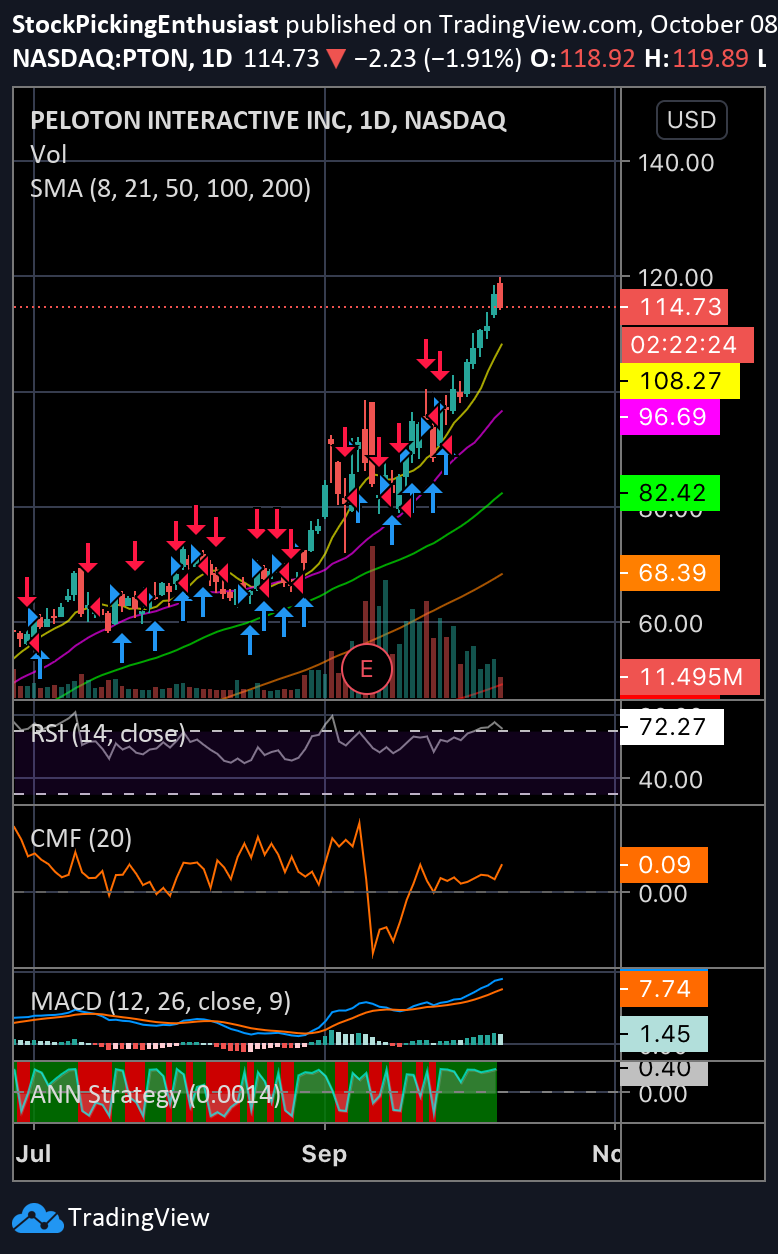Click the O:118.92 open price value
778x1254 pixels.
583,59
